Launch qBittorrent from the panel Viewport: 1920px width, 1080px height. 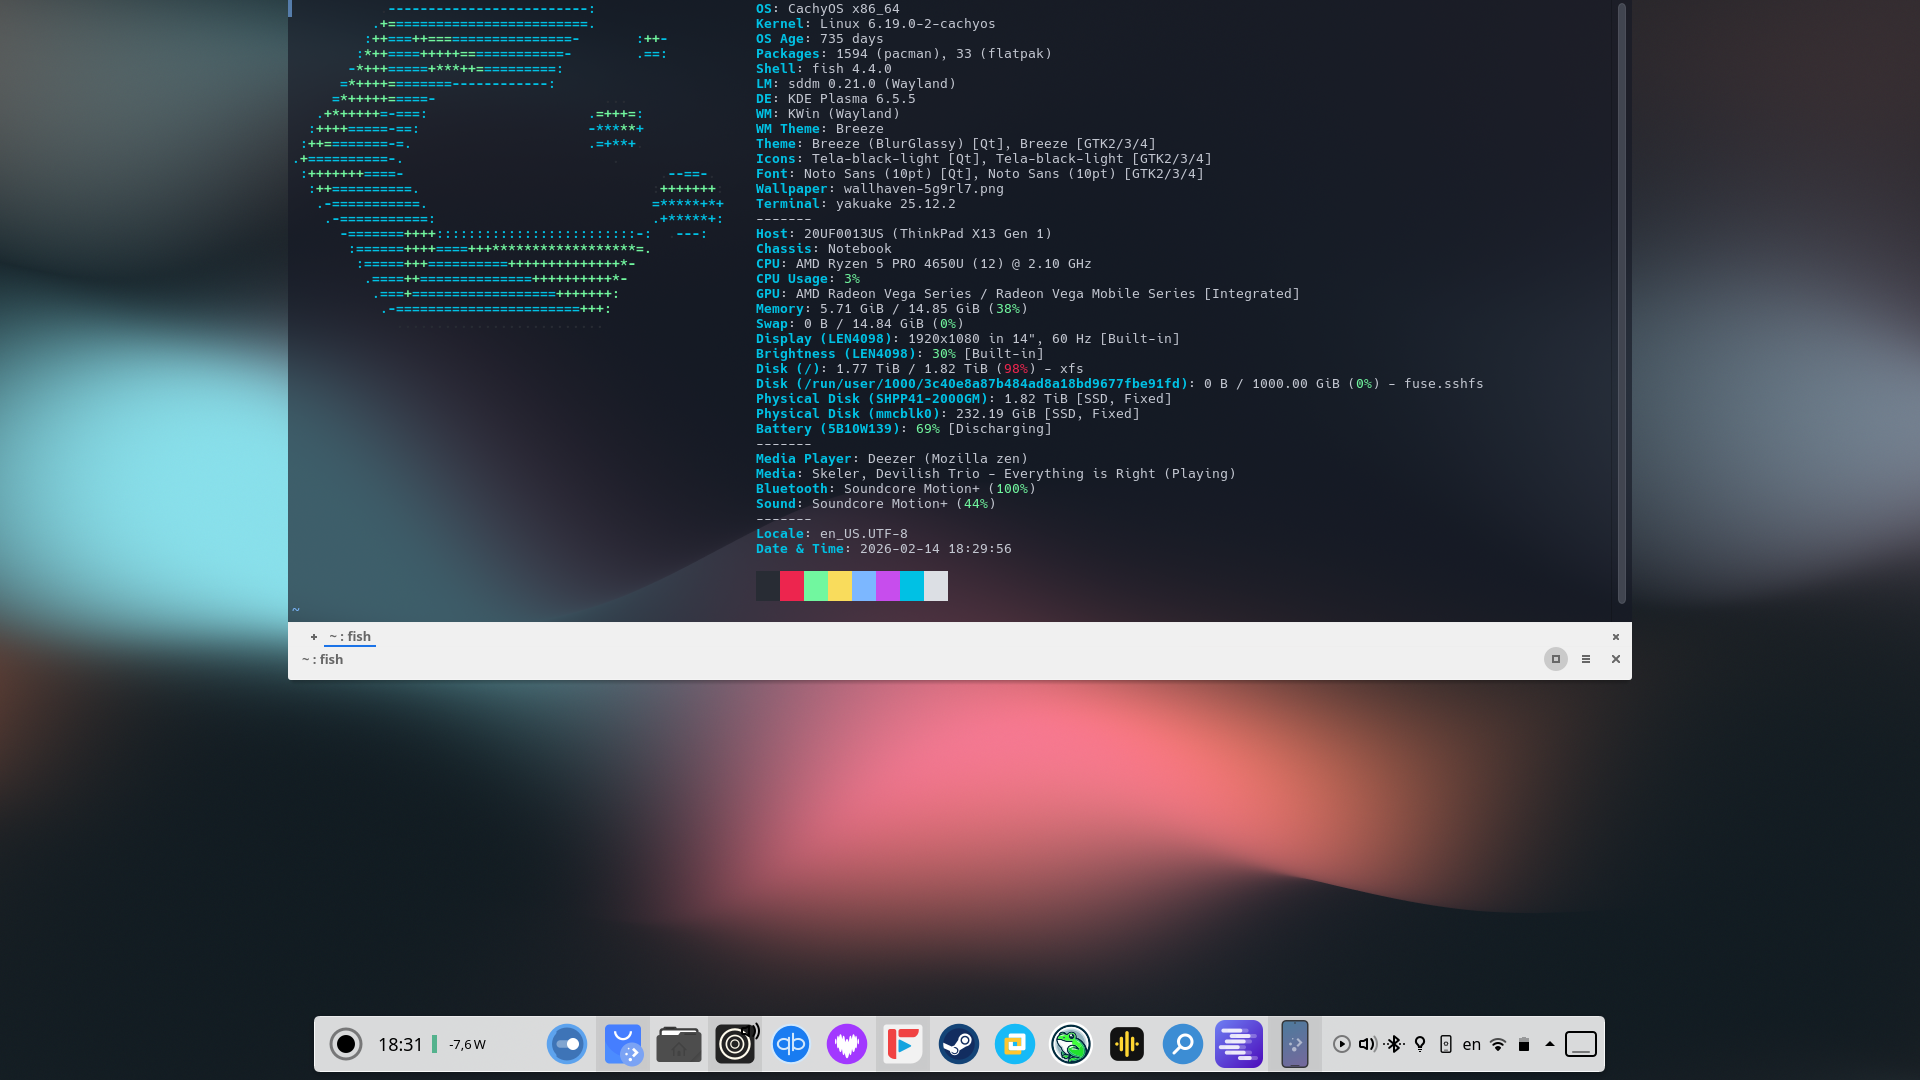(x=791, y=1044)
